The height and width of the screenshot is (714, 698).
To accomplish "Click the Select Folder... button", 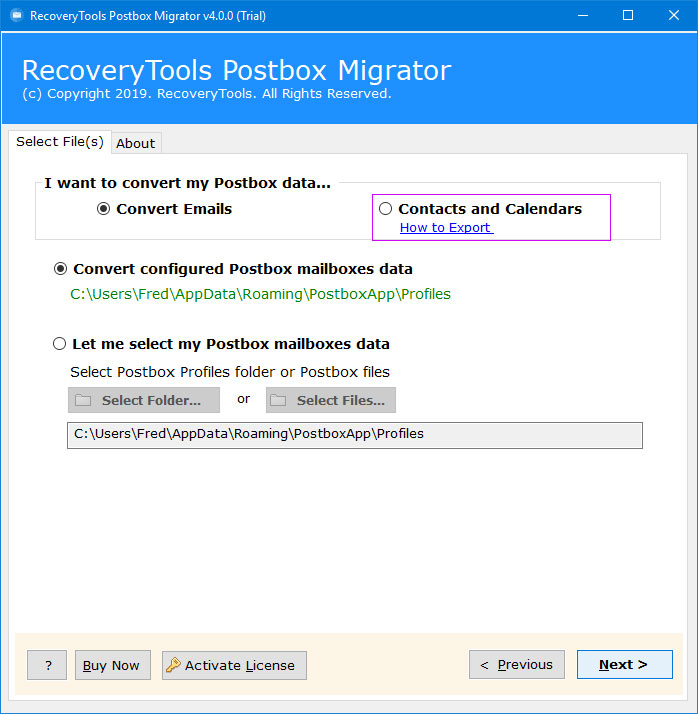I will click(144, 400).
